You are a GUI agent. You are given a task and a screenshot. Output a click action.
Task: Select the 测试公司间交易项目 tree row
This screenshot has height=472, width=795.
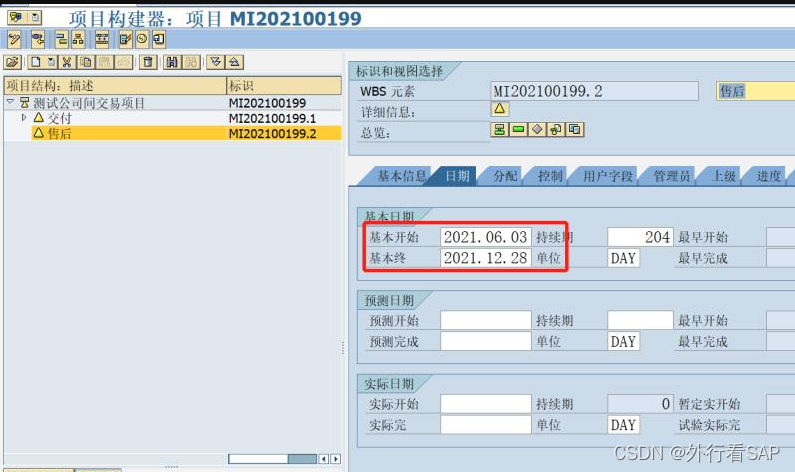pyautogui.click(x=173, y=103)
